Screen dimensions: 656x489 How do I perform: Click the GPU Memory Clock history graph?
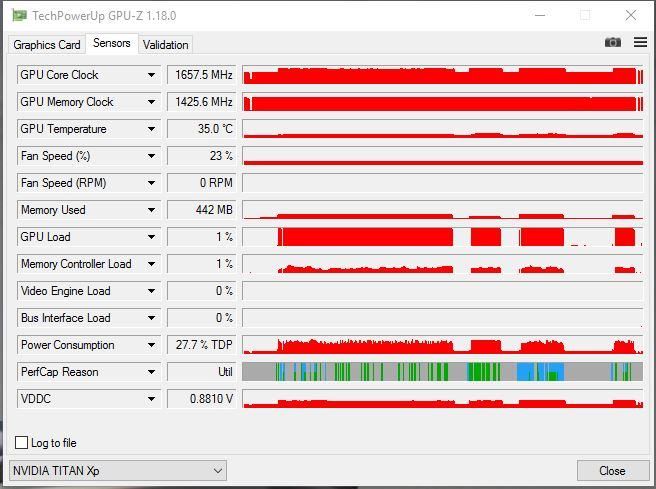[x=443, y=102]
